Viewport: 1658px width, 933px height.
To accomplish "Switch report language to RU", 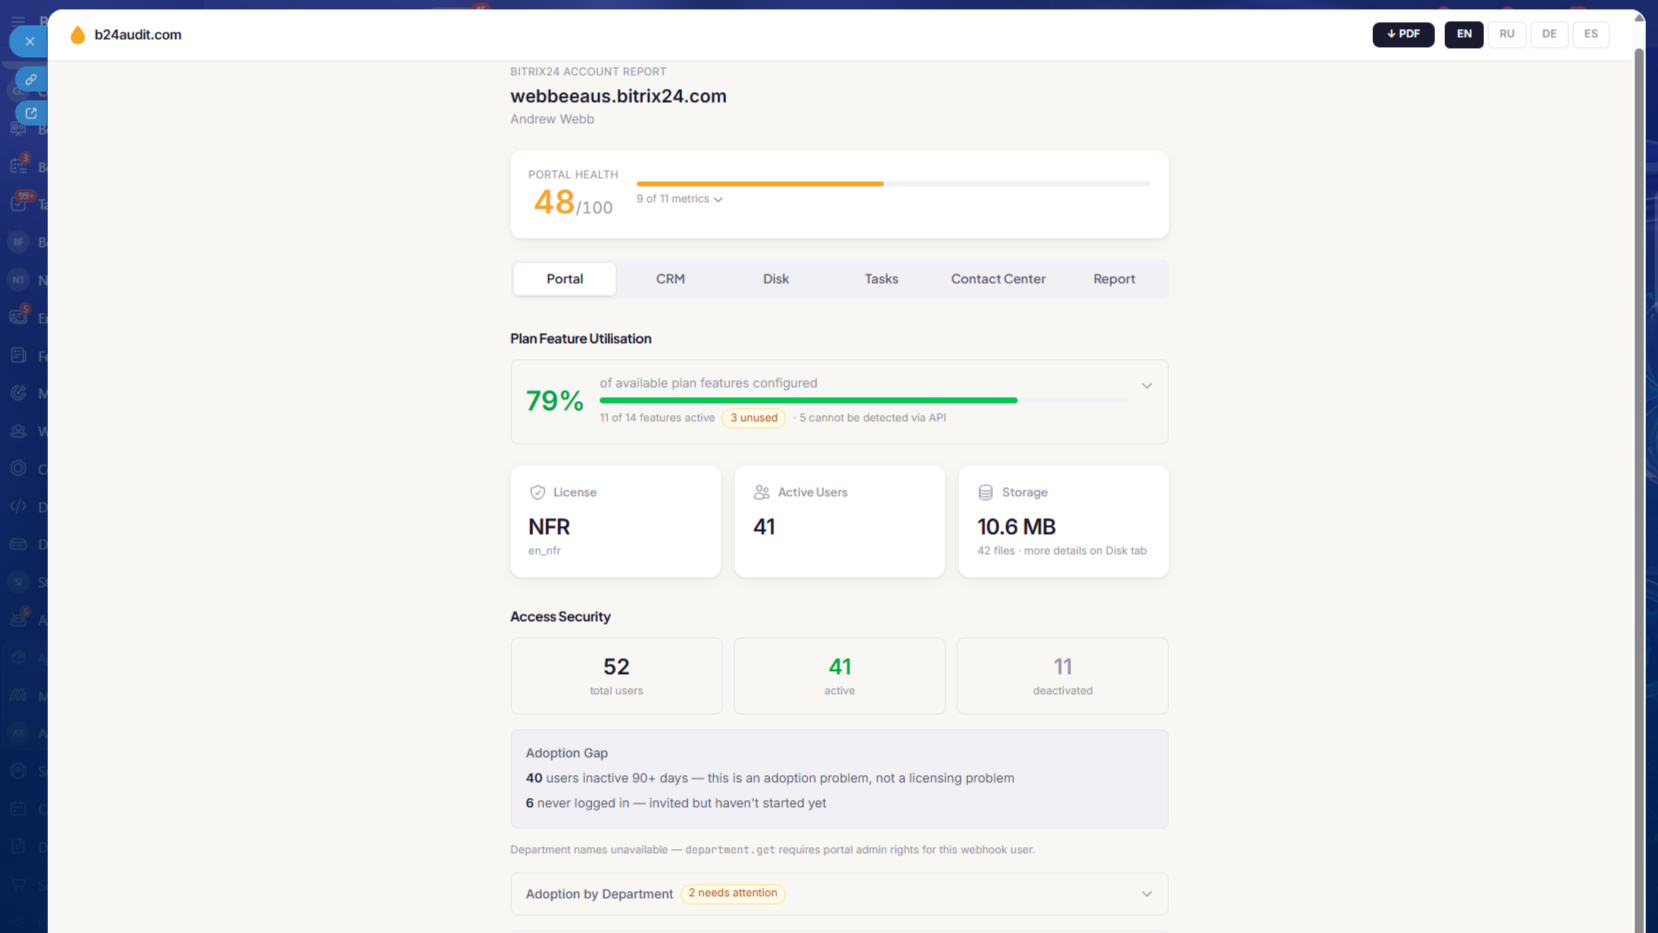I will (x=1507, y=34).
